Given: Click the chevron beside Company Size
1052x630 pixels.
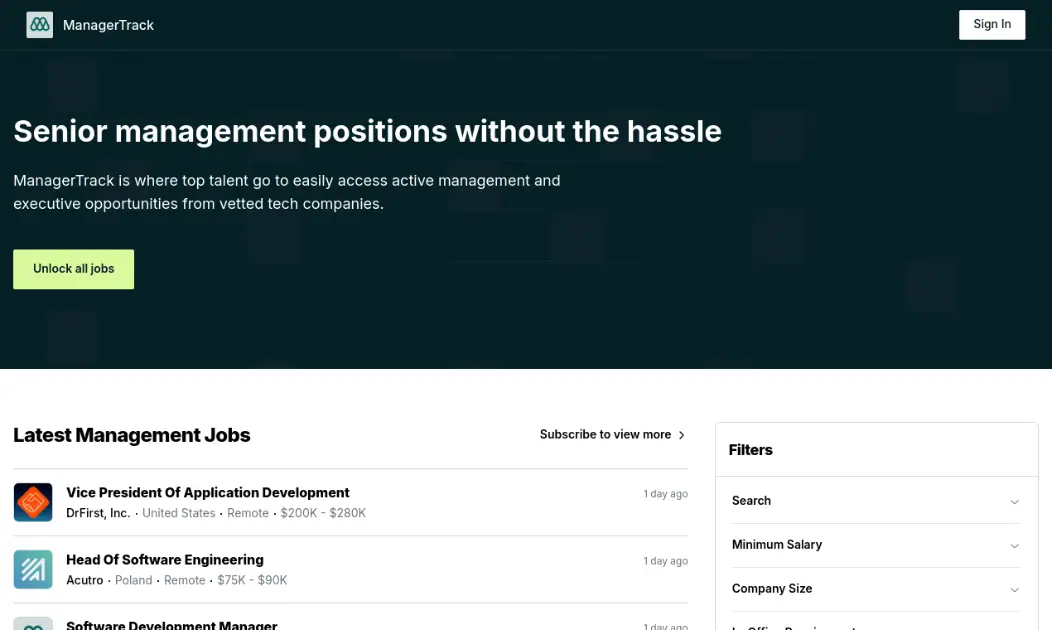Looking at the screenshot, I should click(x=1015, y=590).
